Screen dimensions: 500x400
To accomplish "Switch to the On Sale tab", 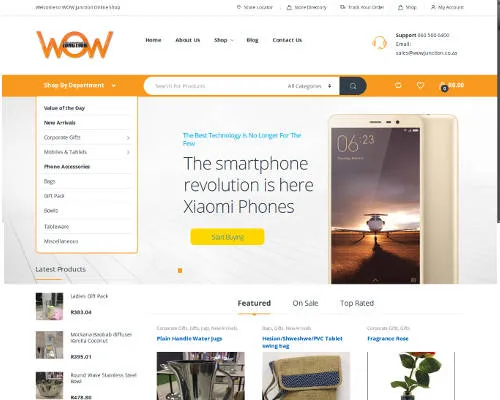I will [305, 303].
